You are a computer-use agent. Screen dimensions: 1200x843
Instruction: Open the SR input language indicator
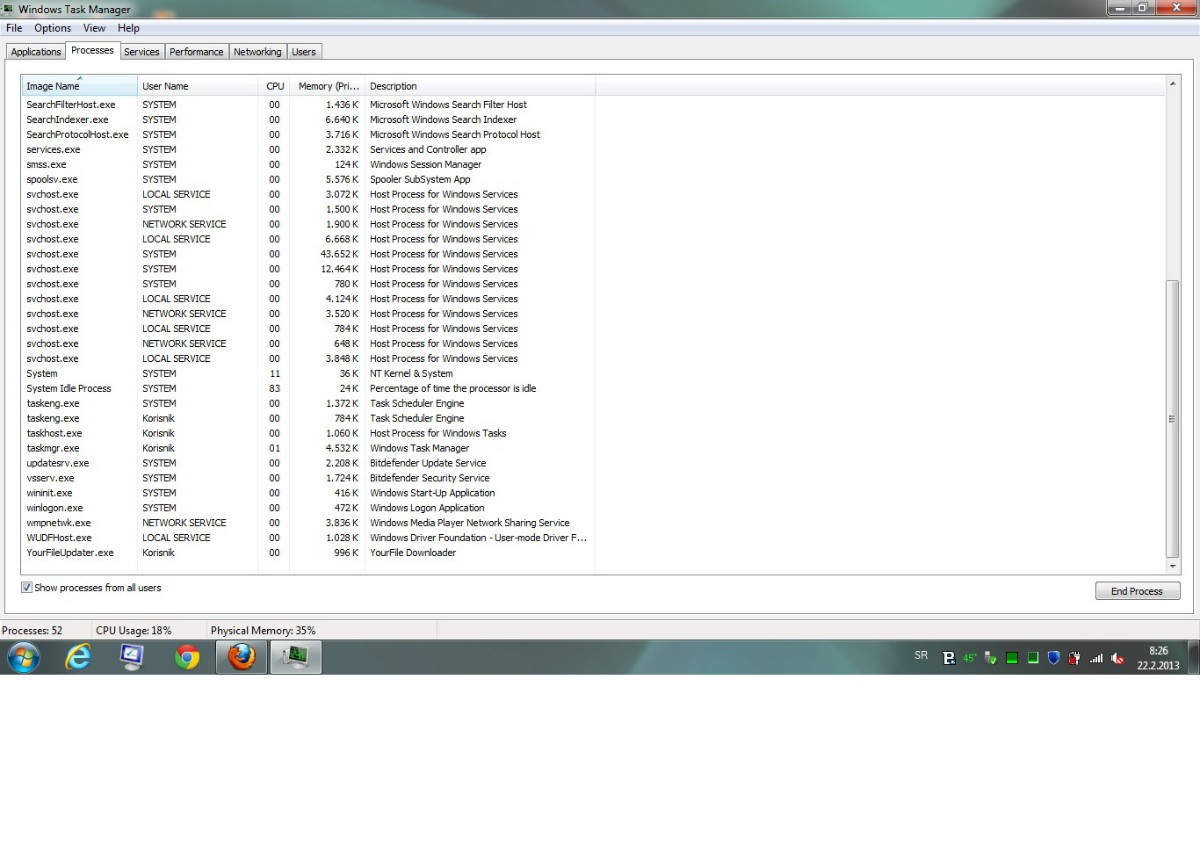(x=921, y=656)
